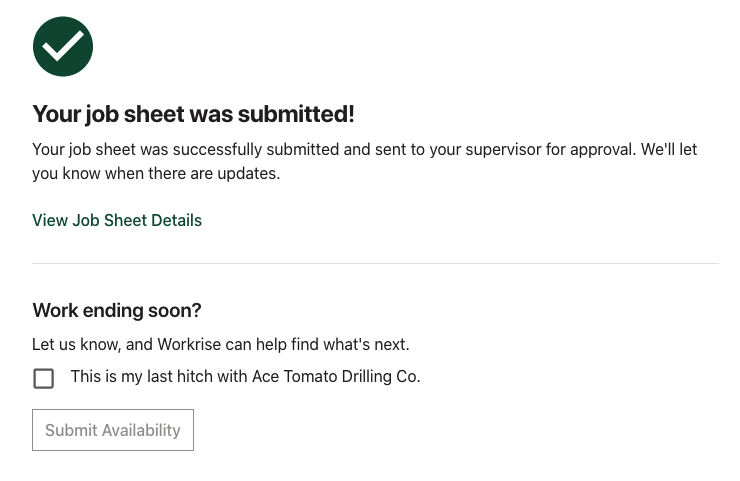Open the View Job Sheet Details link
Viewport: 740px width, 481px height.
tap(117, 220)
